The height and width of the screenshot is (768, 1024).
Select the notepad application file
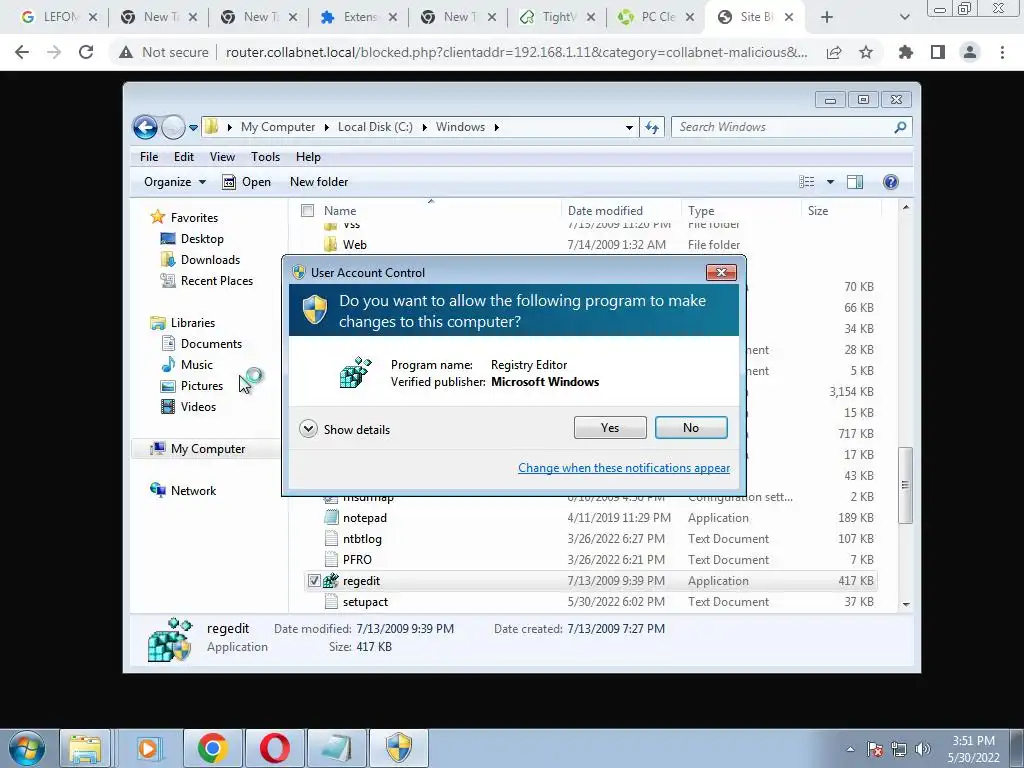590,517
